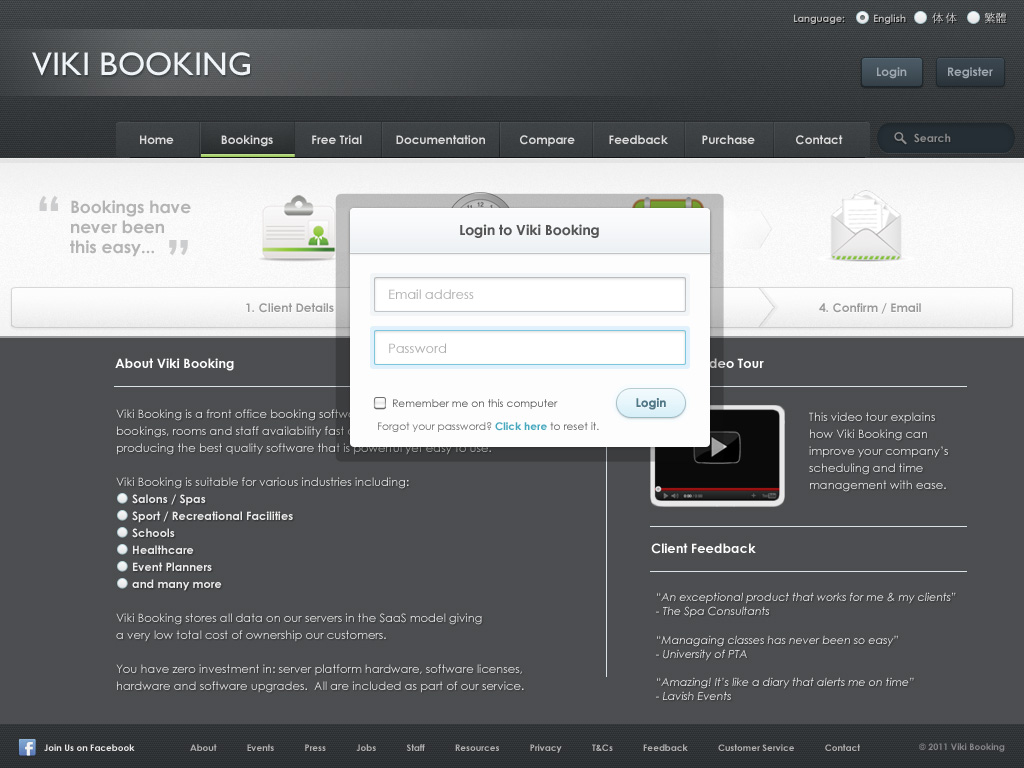The height and width of the screenshot is (768, 1024).
Task: Click '© 2011 Viki Booking' copyright text
Action: point(961,747)
